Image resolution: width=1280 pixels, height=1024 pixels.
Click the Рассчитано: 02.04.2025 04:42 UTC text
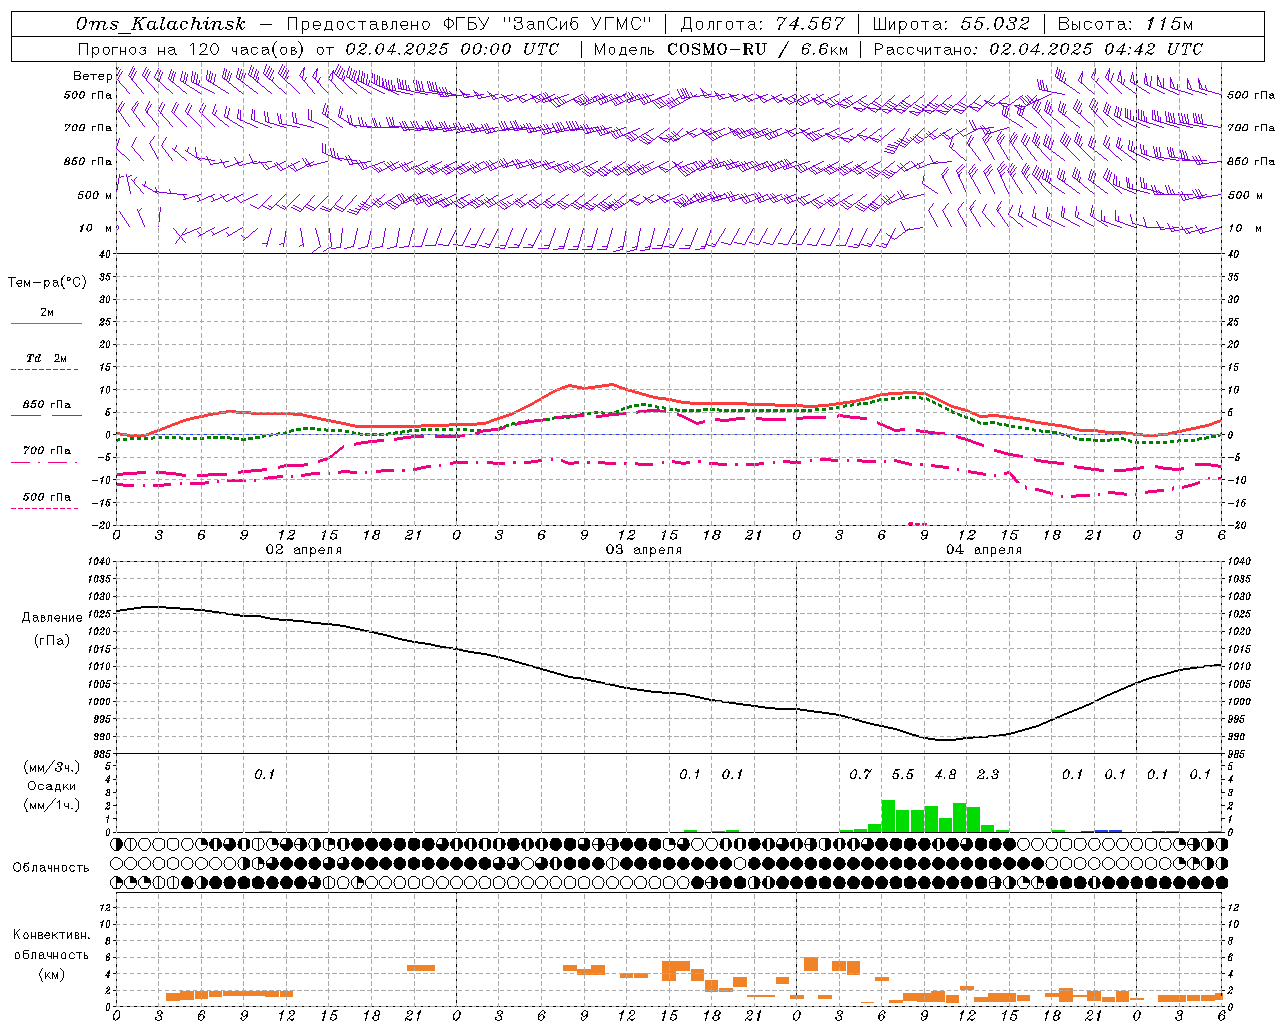point(1038,49)
